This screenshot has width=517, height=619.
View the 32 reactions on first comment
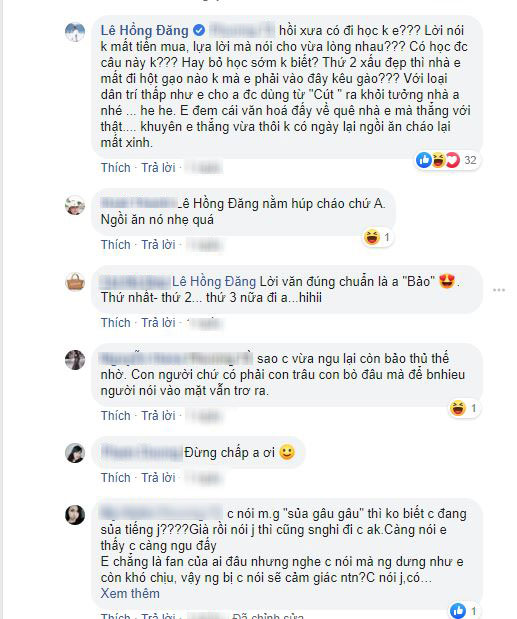point(447,160)
